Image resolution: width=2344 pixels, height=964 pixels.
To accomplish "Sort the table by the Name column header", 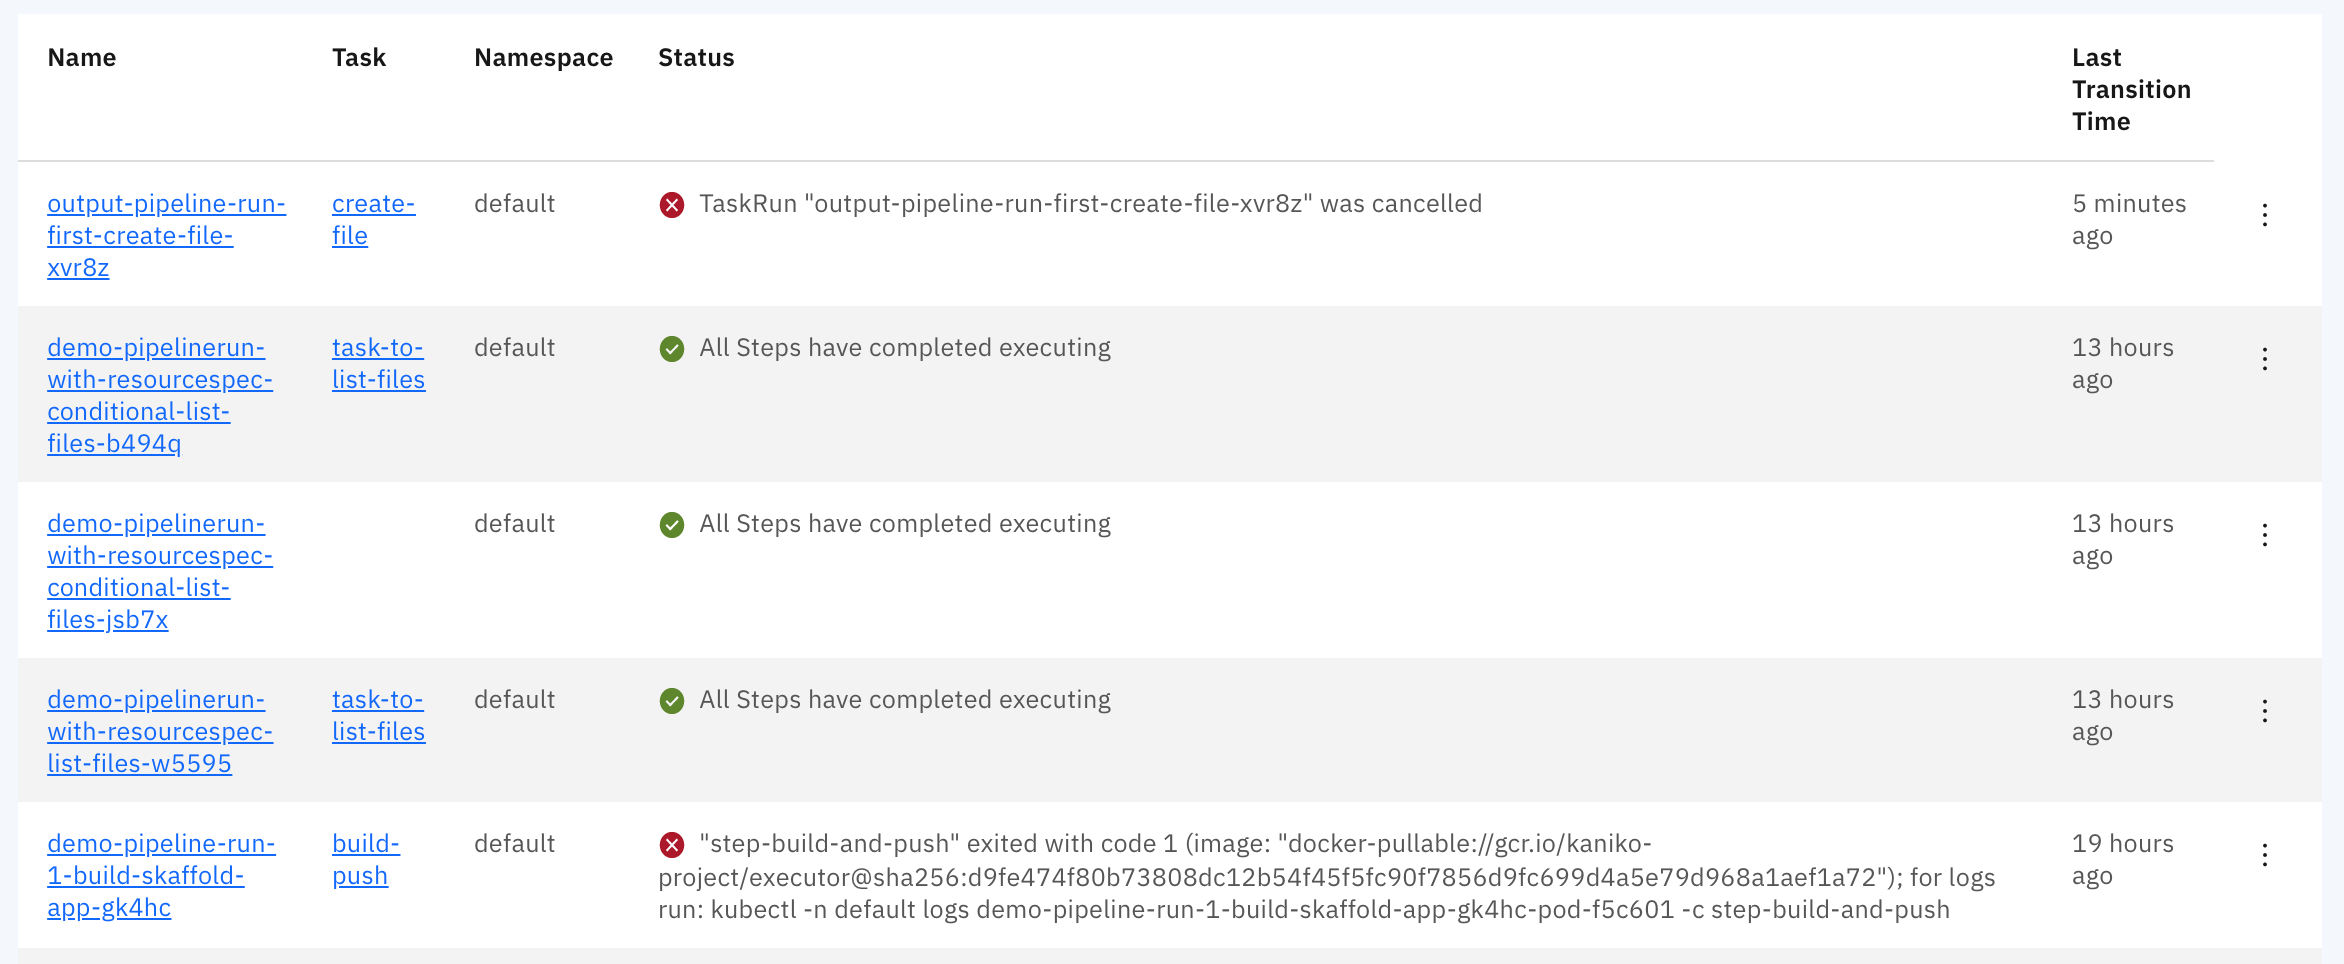I will click(x=81, y=57).
